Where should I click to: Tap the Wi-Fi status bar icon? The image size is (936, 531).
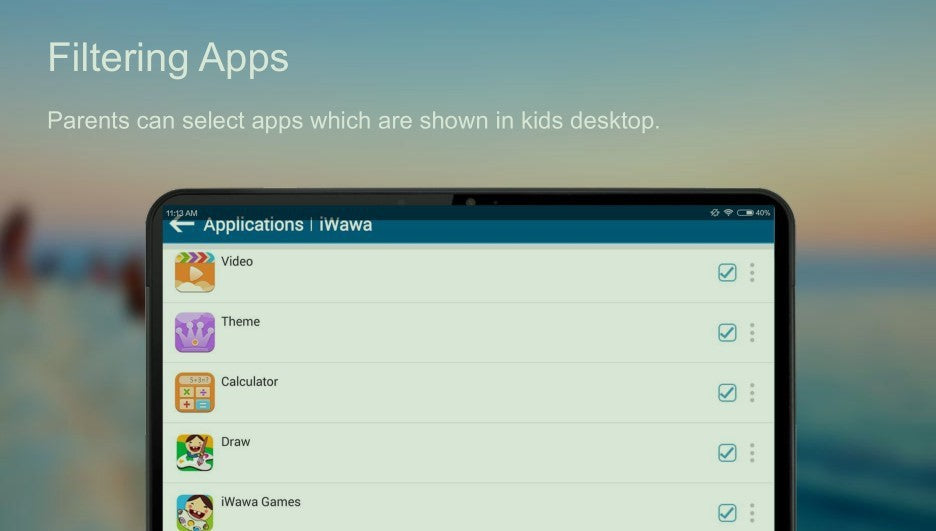728,213
